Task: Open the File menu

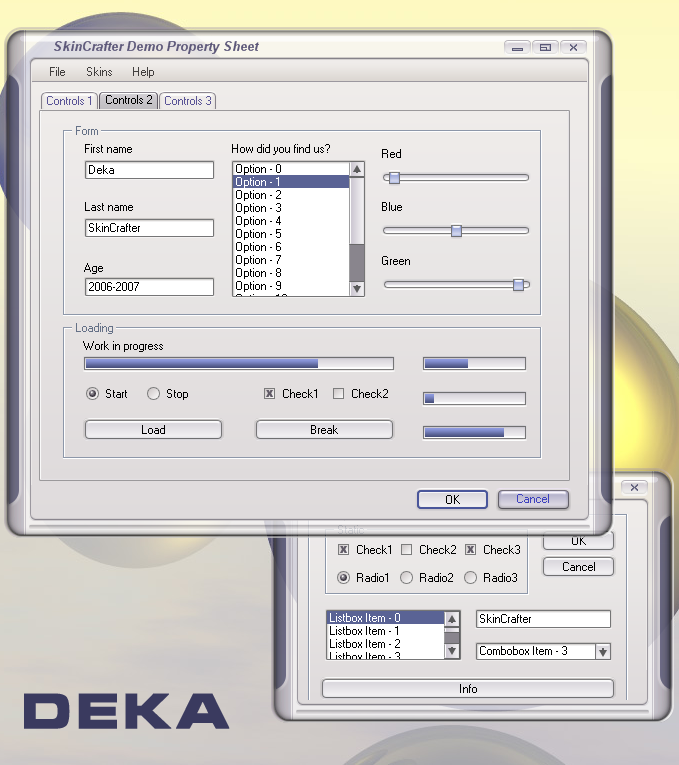Action: (x=57, y=72)
